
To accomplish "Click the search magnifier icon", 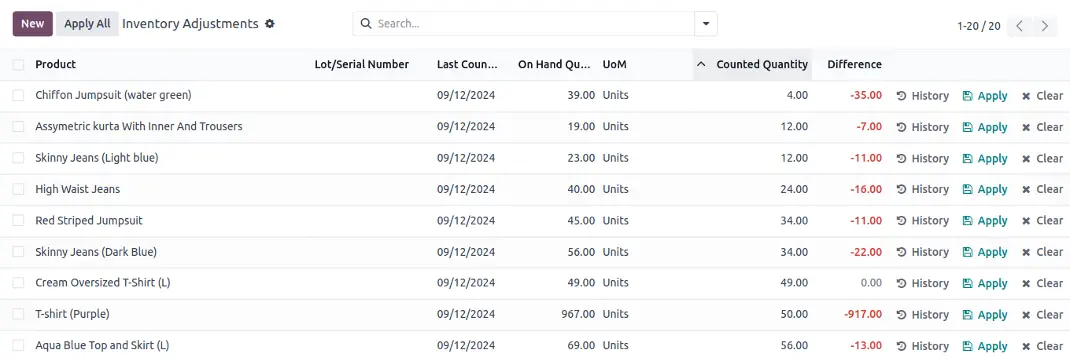I will click(x=366, y=24).
